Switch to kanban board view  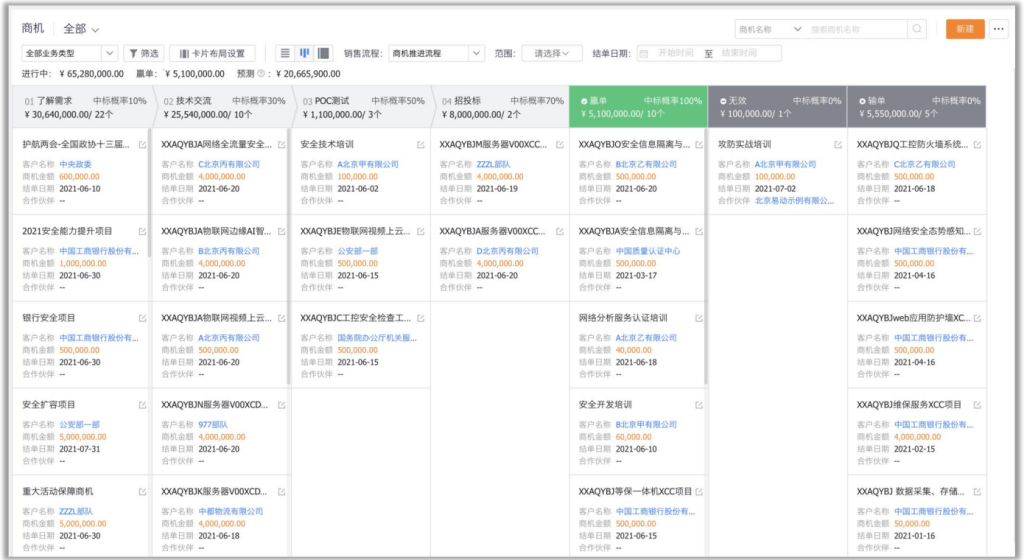304,53
